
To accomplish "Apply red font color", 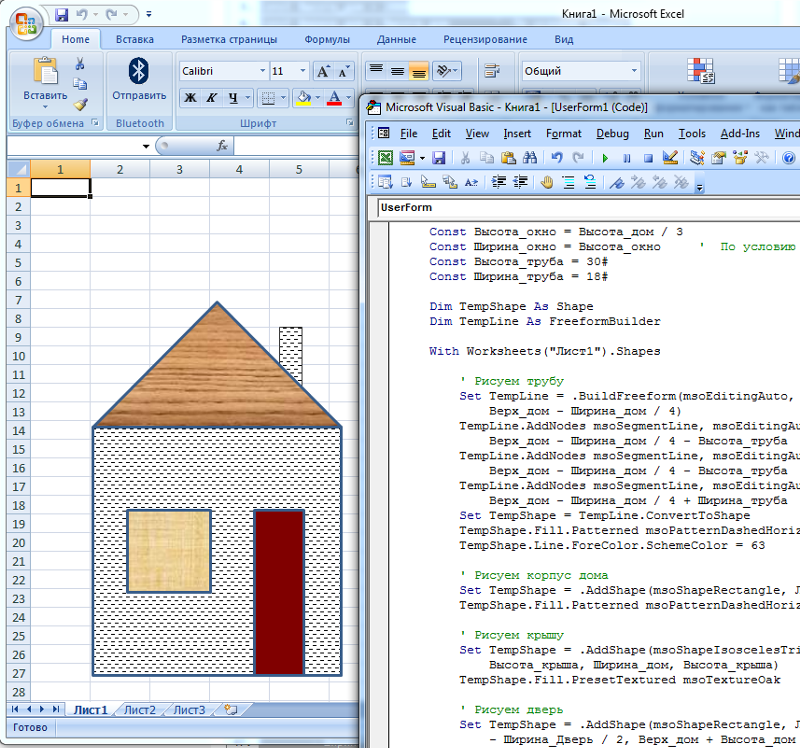I will (334, 97).
